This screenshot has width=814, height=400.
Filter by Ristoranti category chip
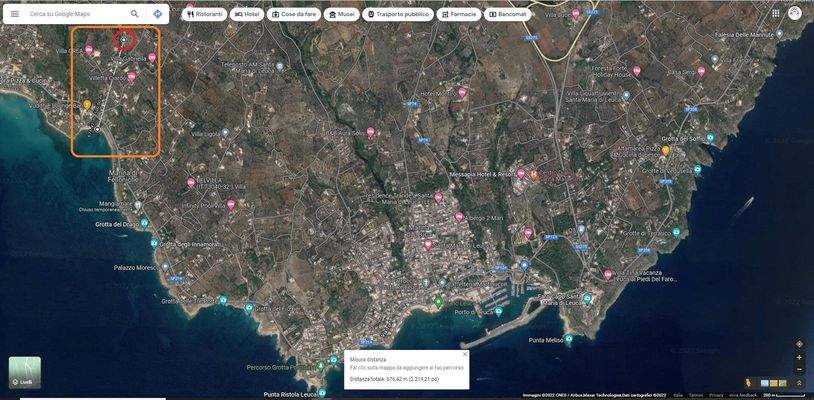coord(204,14)
